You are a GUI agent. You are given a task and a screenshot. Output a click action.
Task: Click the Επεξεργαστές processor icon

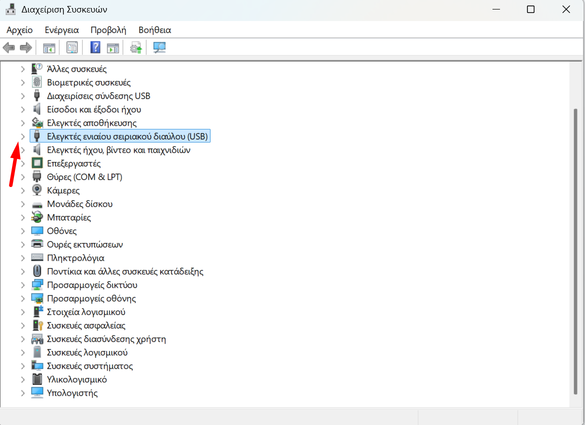pos(37,163)
